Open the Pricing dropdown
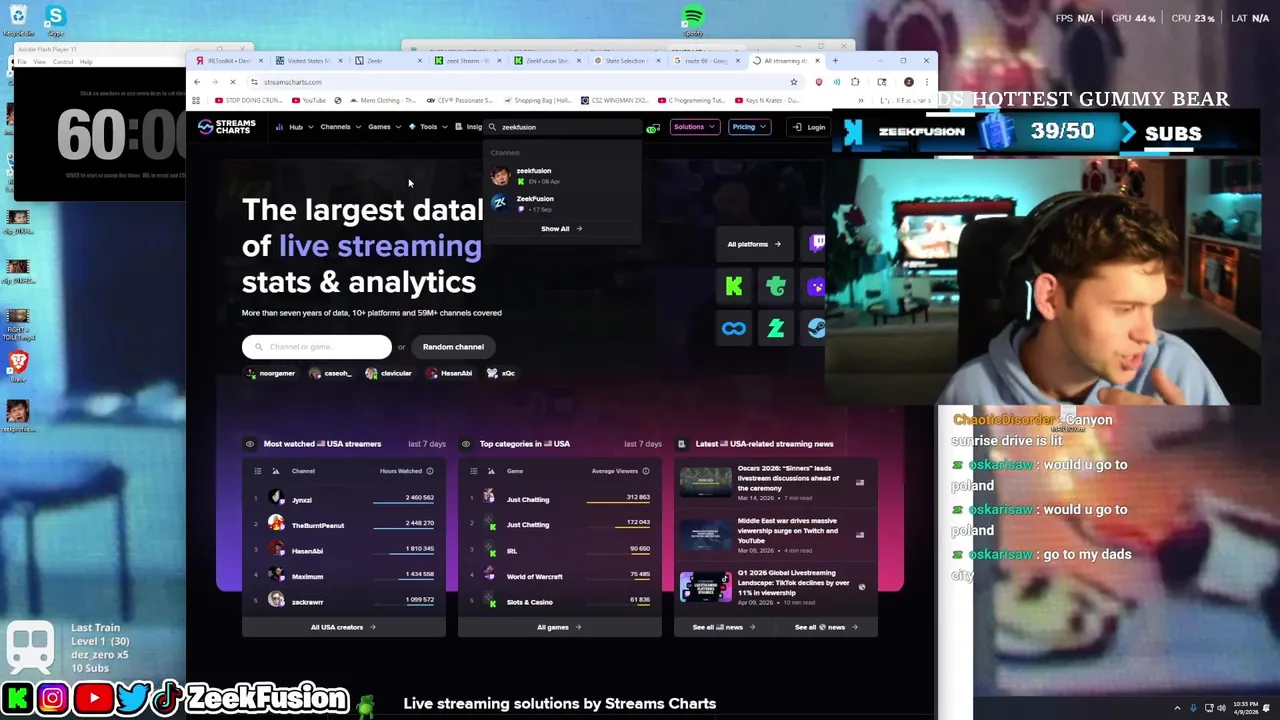Viewport: 1280px width, 720px height. coord(749,127)
